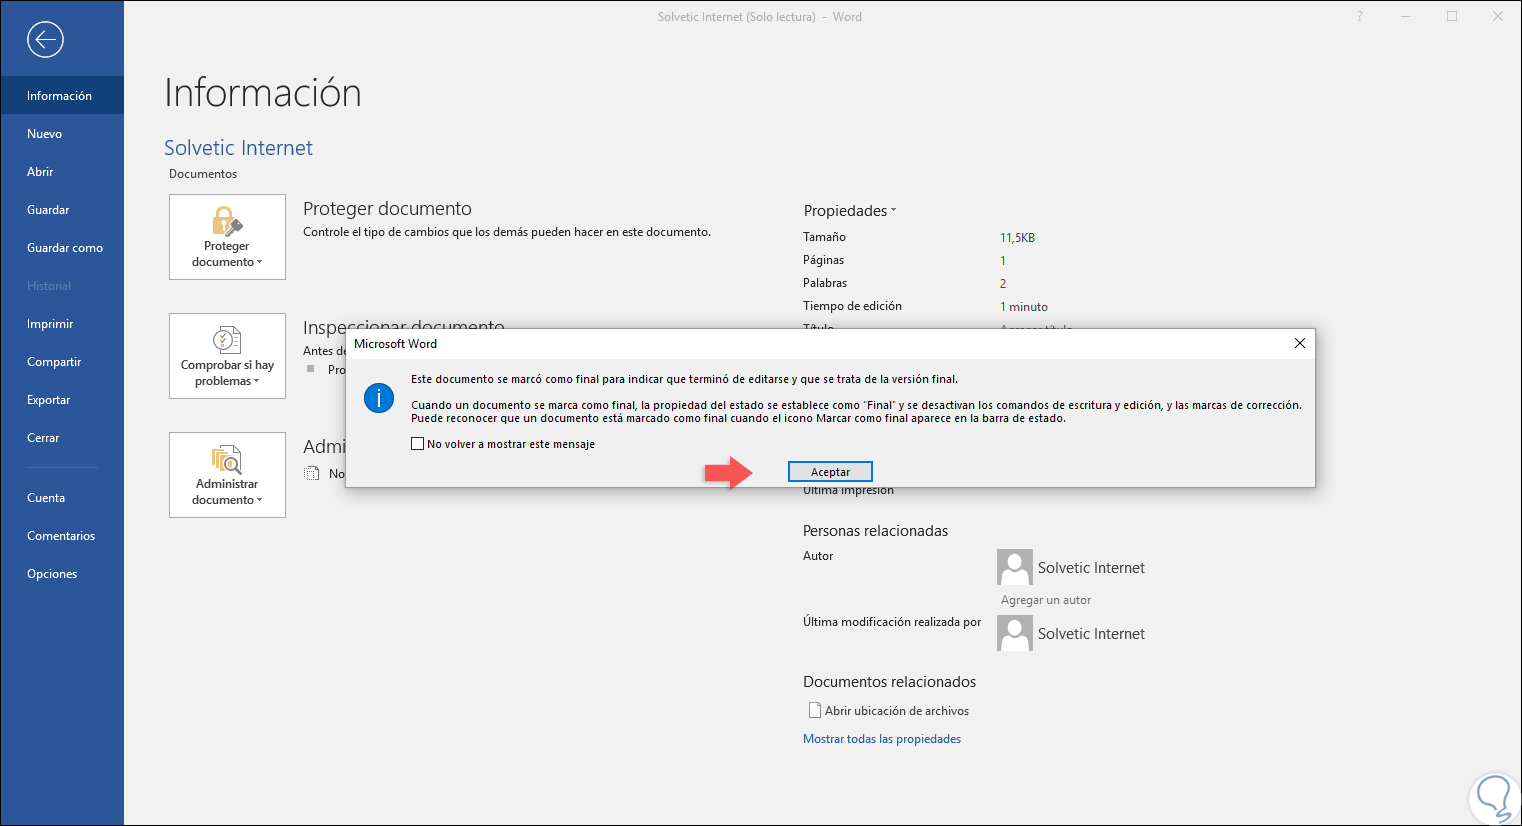Click the Autor avatar picture
Viewport: 1522px width, 826px height.
[x=1015, y=567]
